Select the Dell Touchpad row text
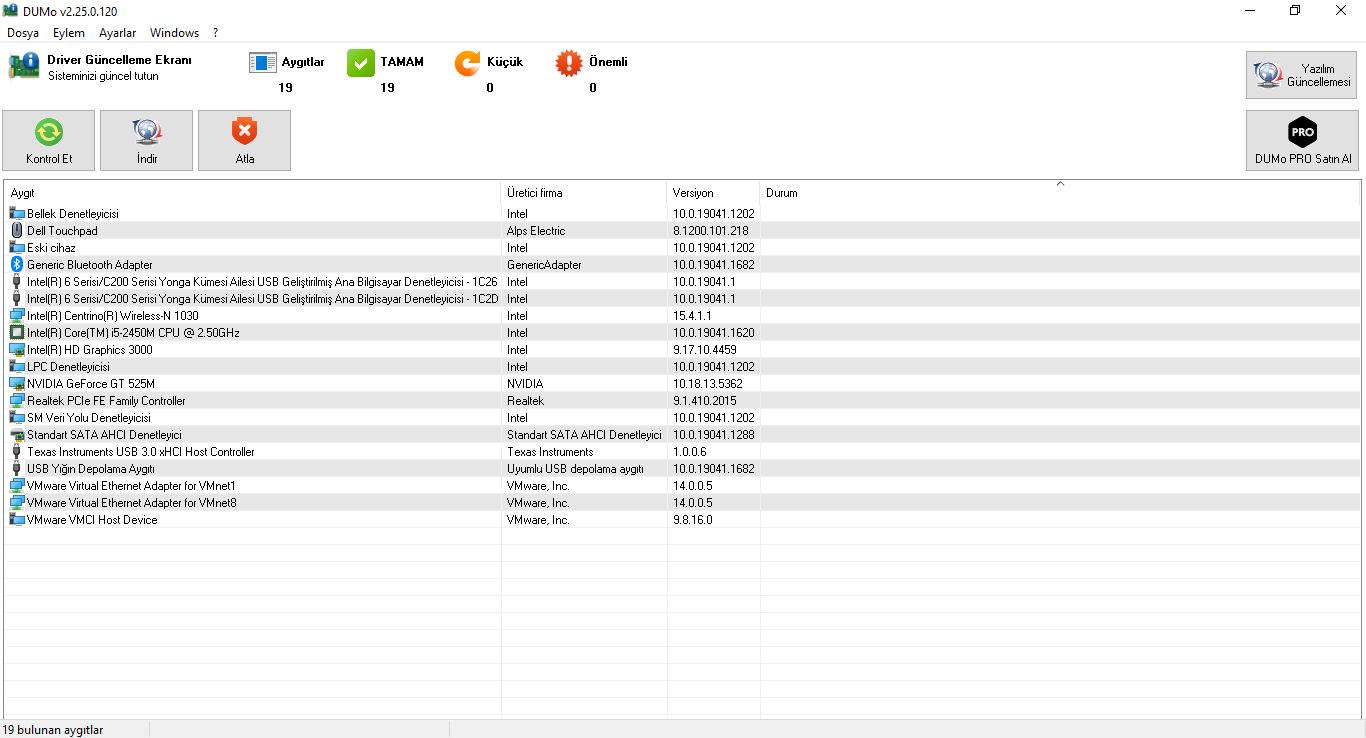1366x738 pixels. (62, 231)
